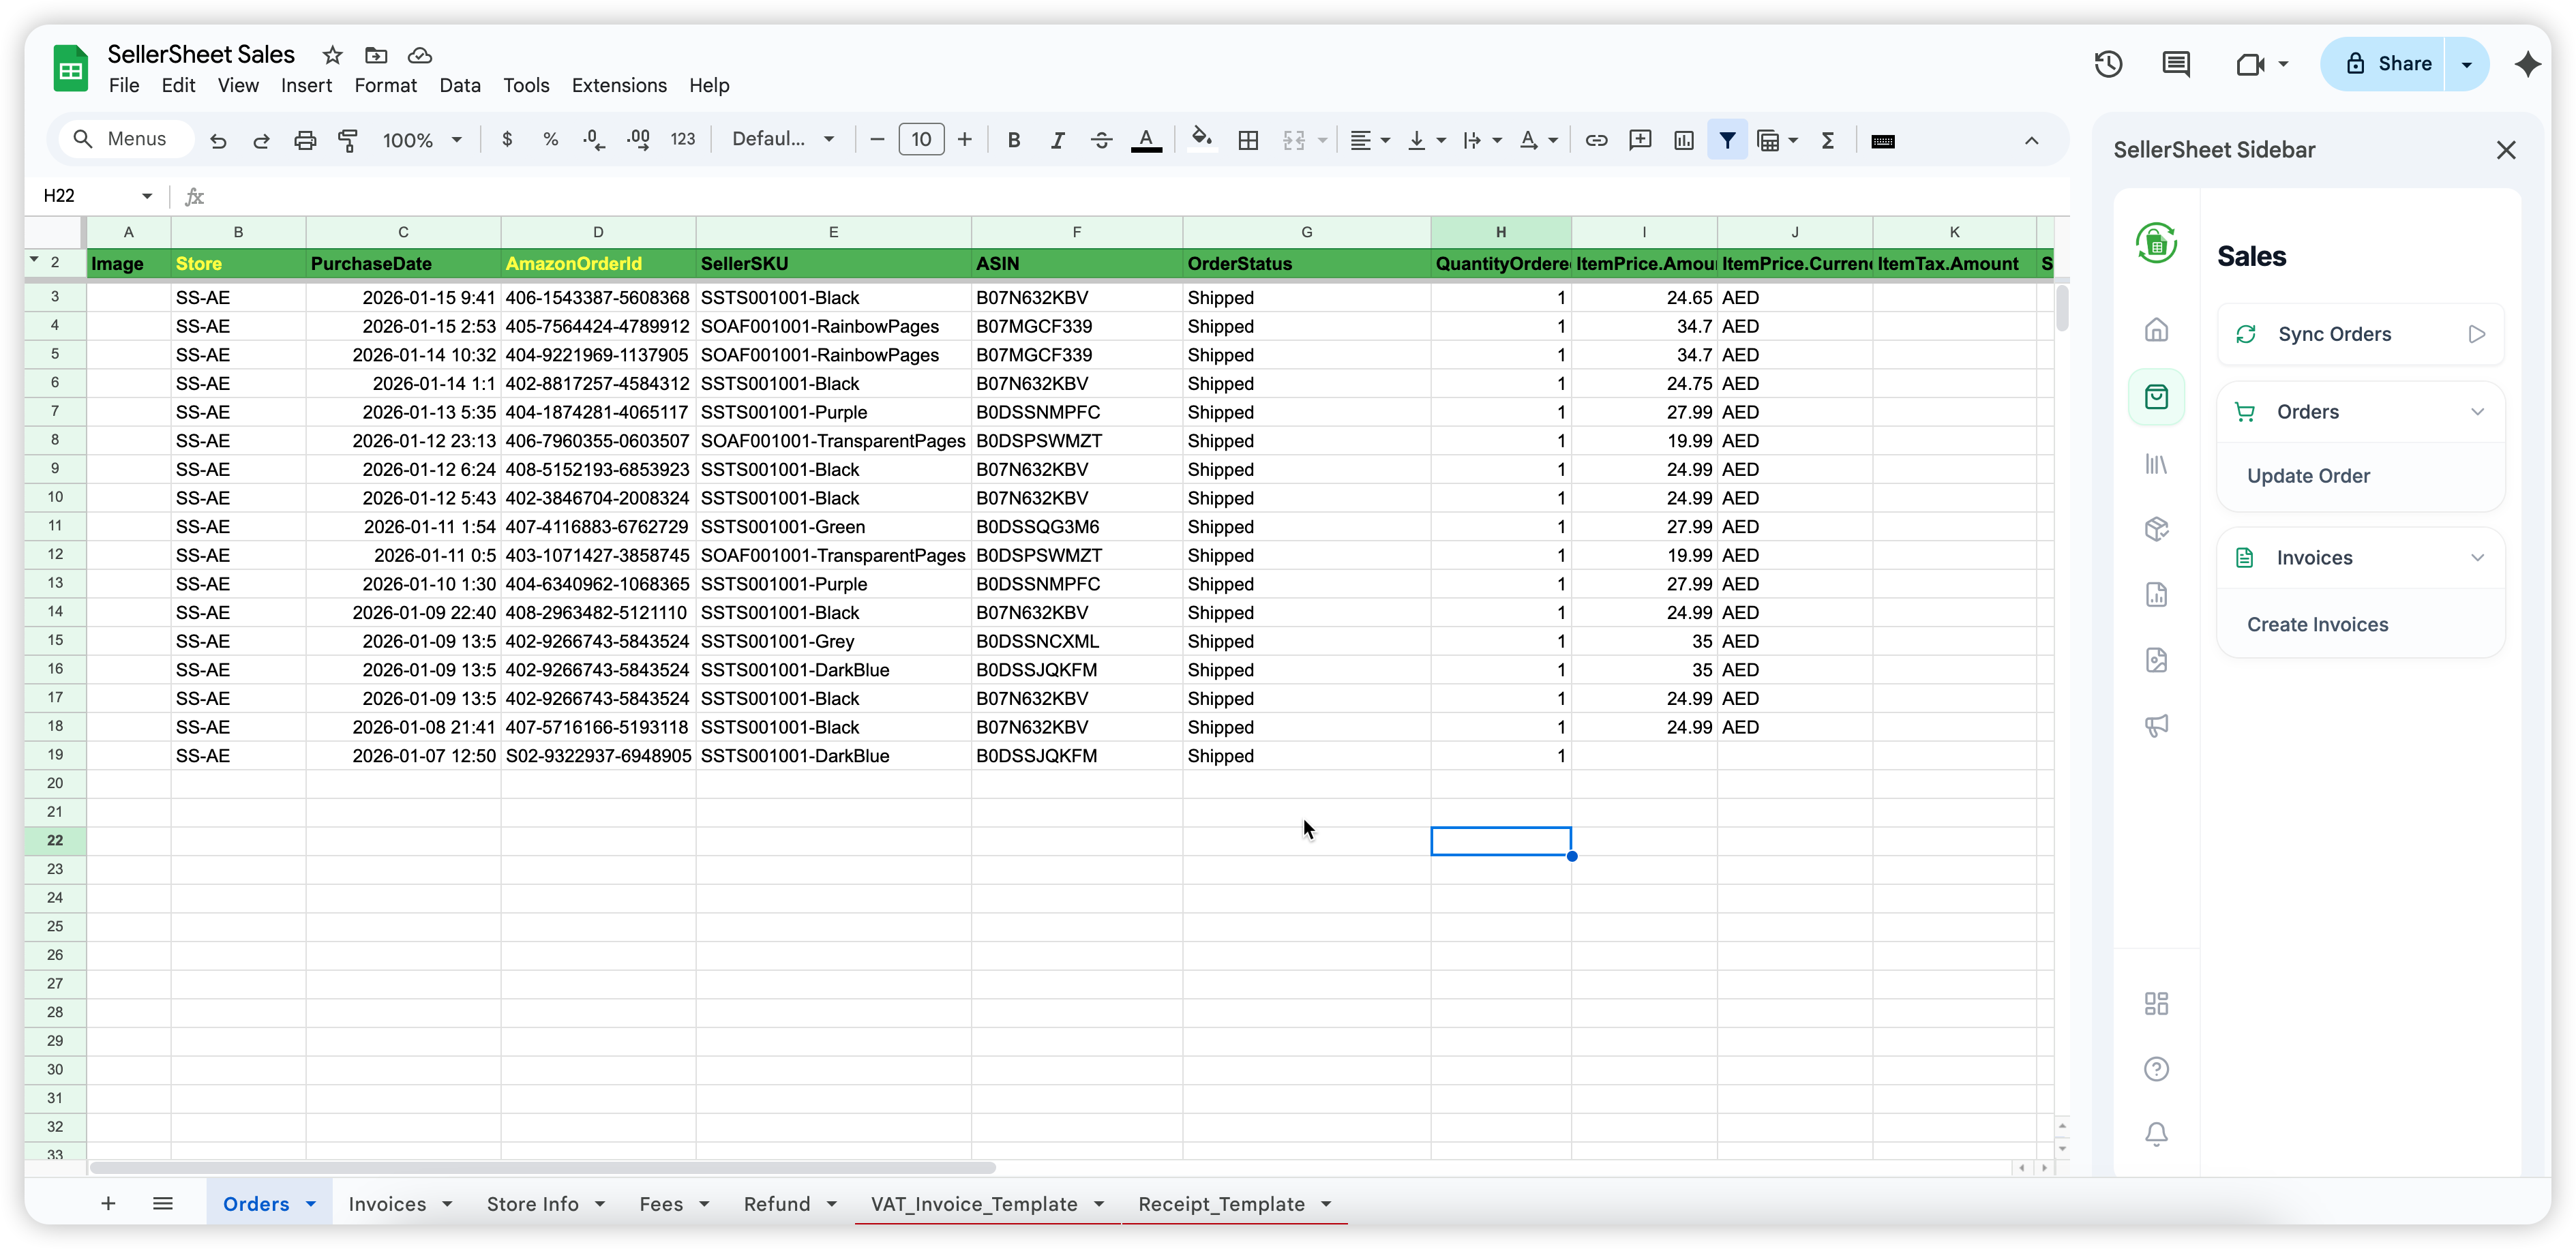
Task: Open announcements via the megaphone sidebar icon
Action: (2156, 726)
